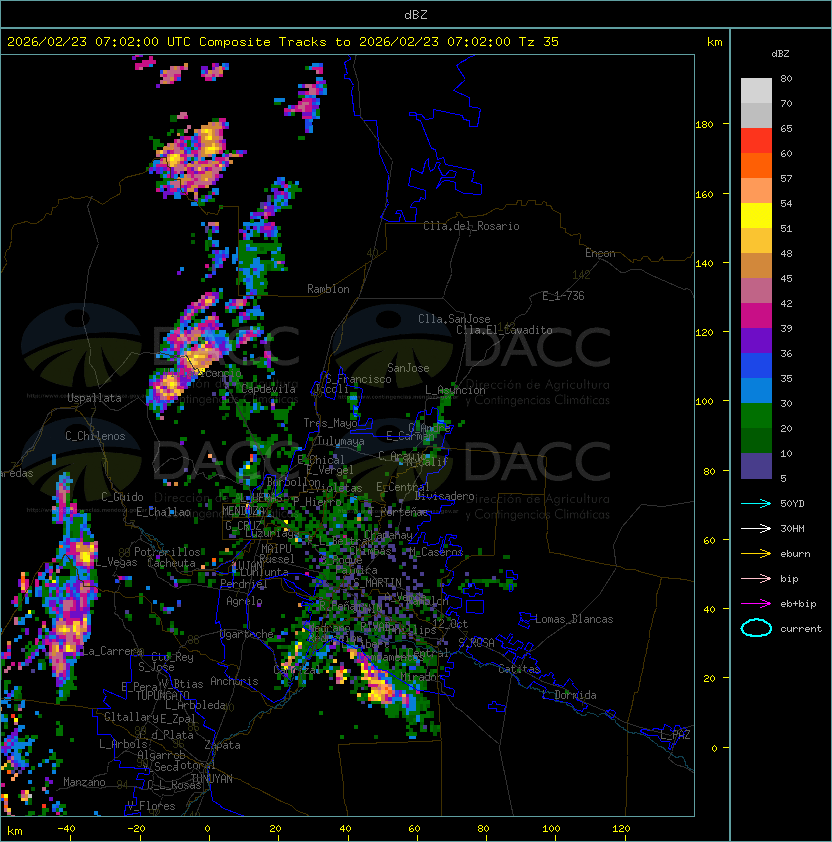Image resolution: width=832 pixels, height=842 pixels.
Task: Click the 'Composite Tracks' timestamp header line
Action: [x=283, y=42]
